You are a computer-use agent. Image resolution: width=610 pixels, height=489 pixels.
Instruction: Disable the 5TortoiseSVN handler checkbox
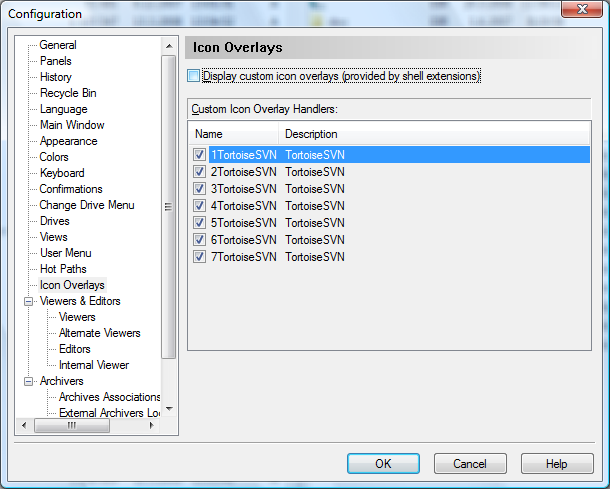pos(199,223)
